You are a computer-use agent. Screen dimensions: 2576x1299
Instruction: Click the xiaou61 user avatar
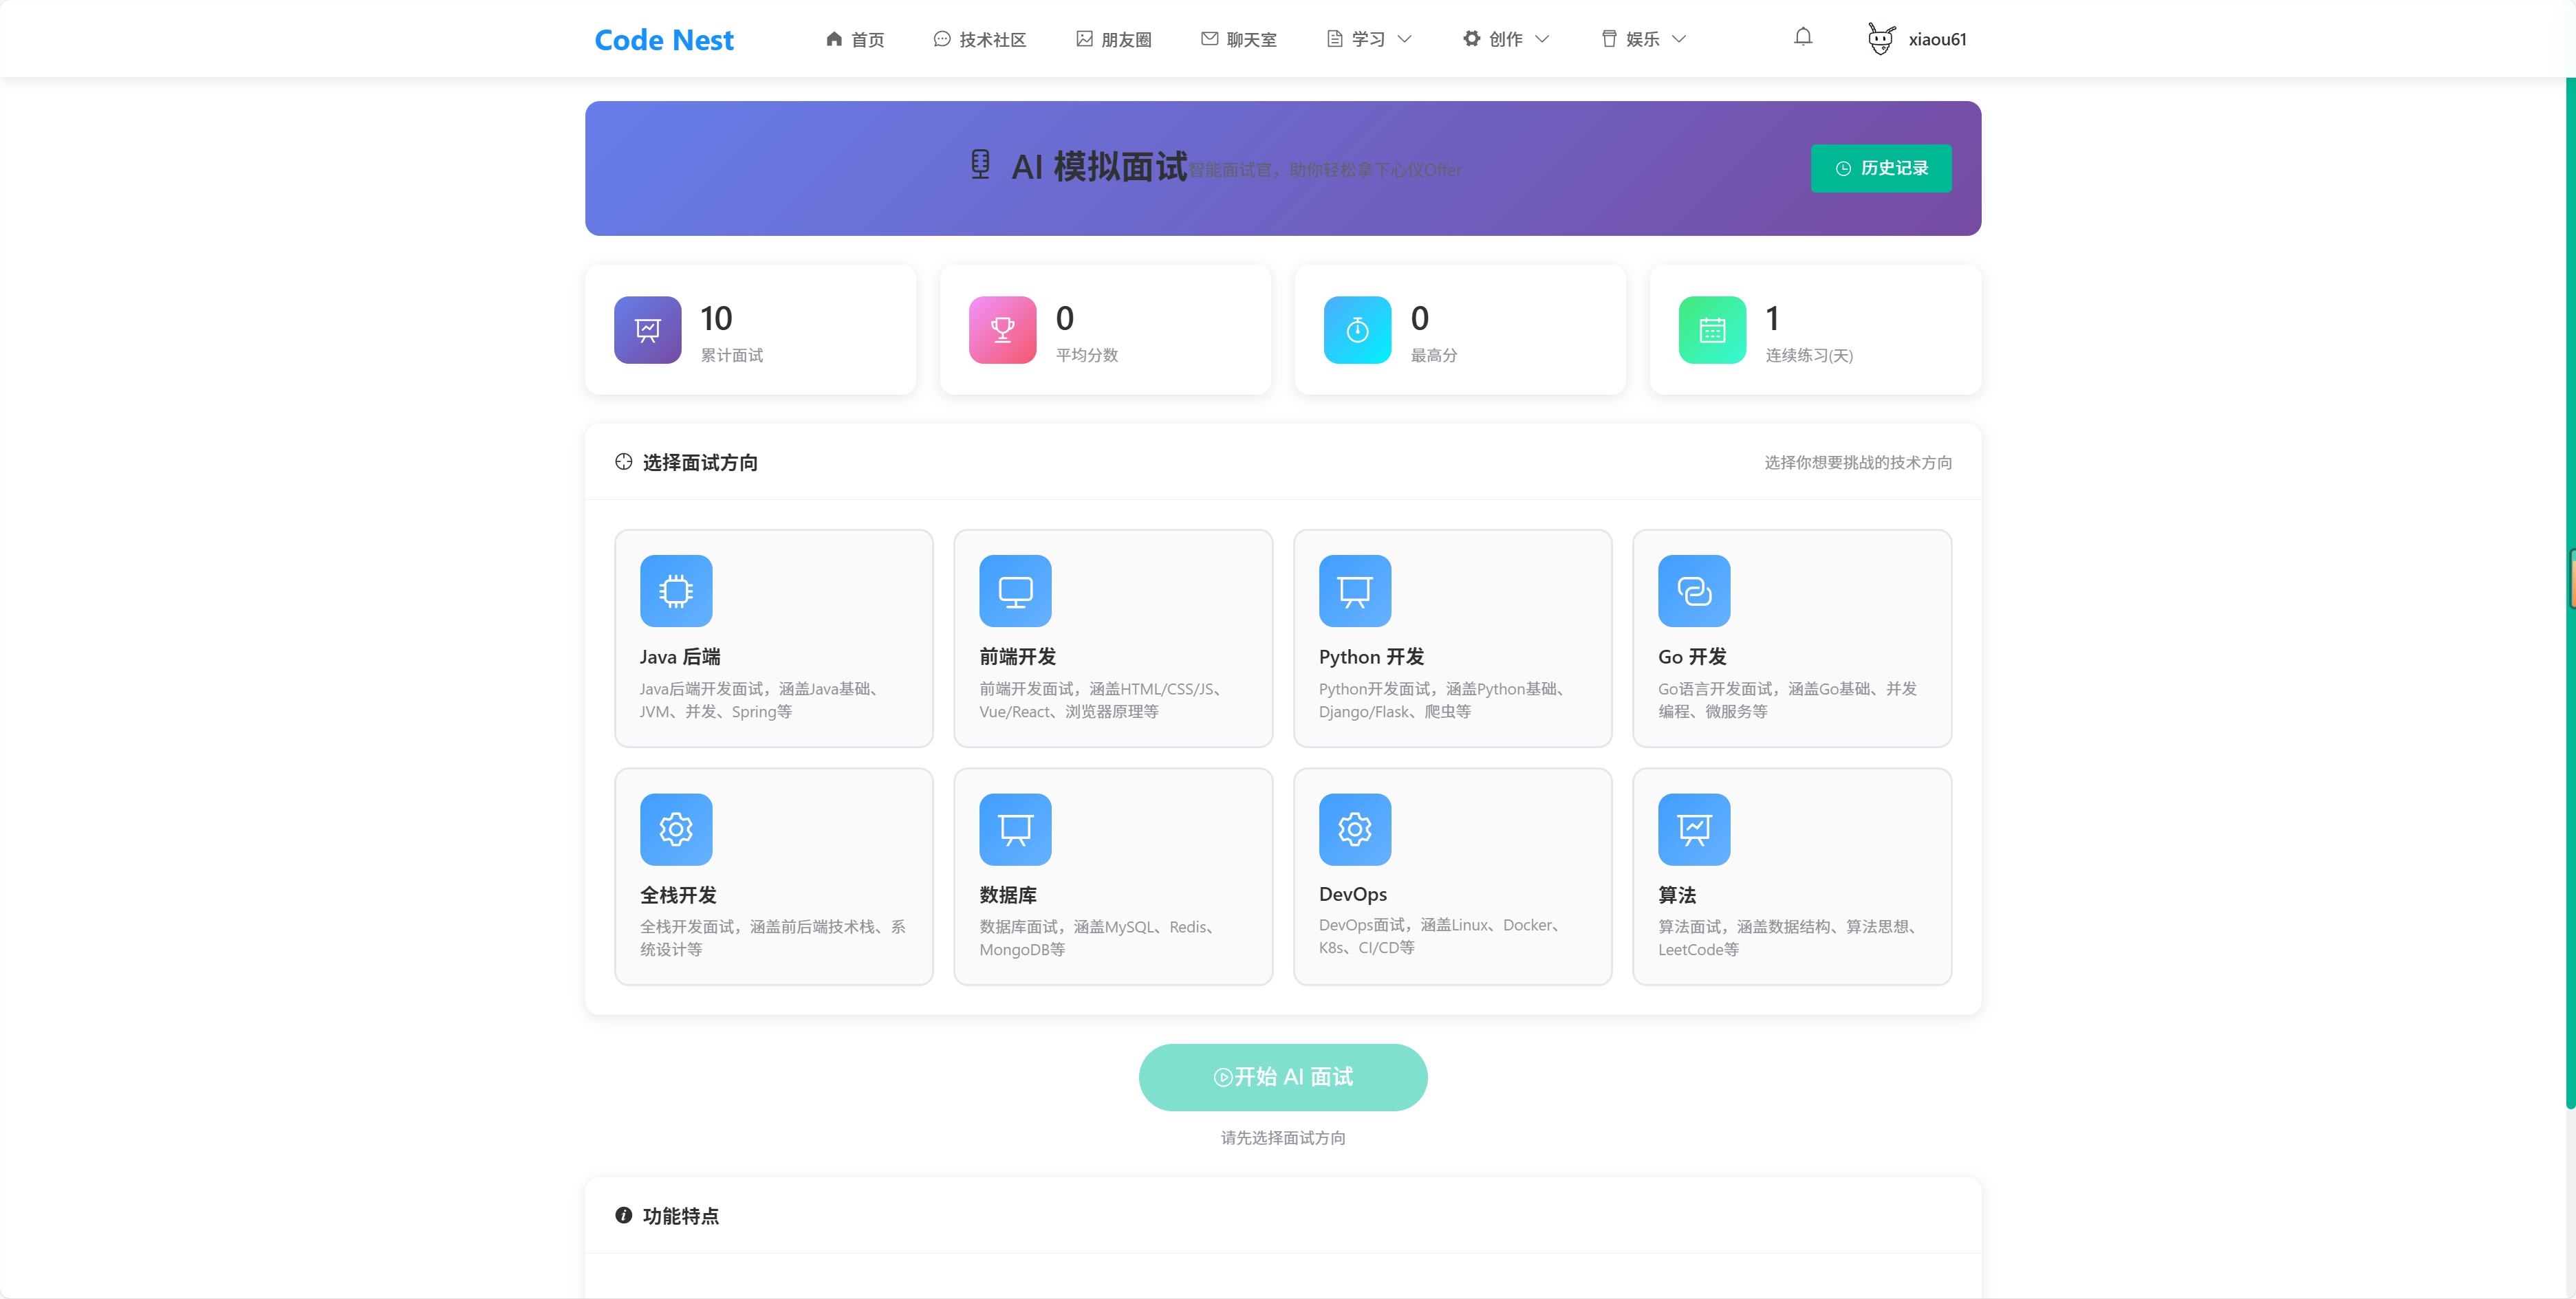[1880, 39]
